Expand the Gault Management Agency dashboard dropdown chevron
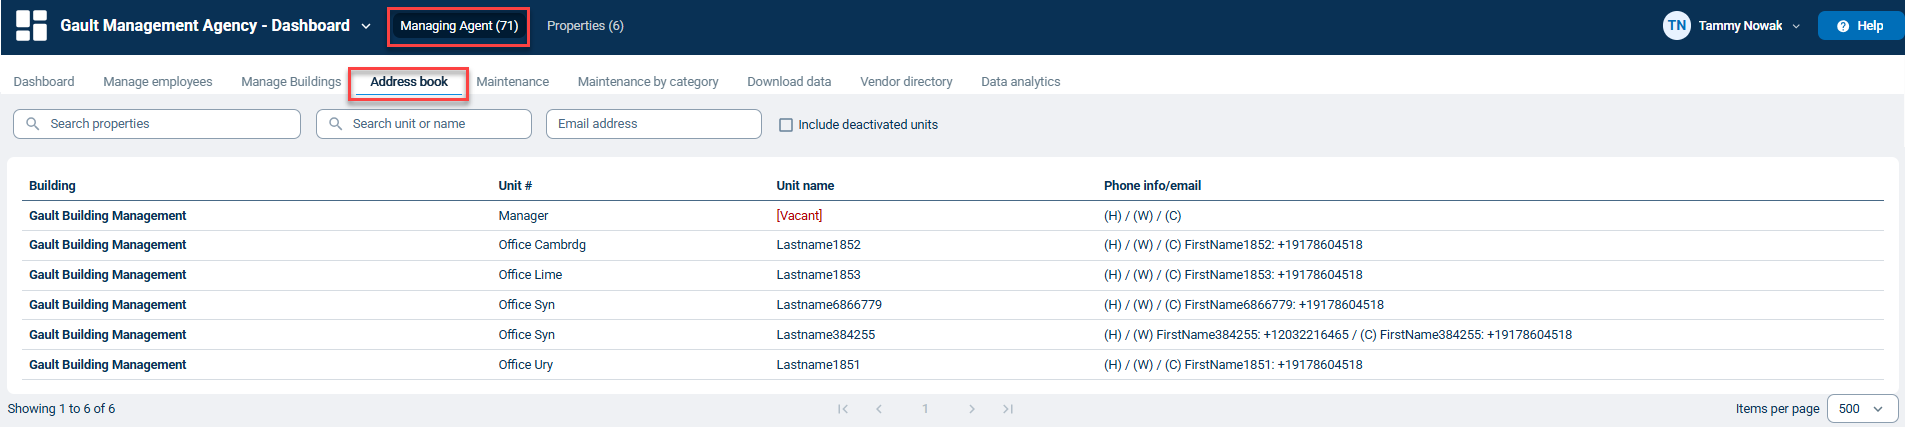This screenshot has width=1905, height=427. click(x=366, y=26)
